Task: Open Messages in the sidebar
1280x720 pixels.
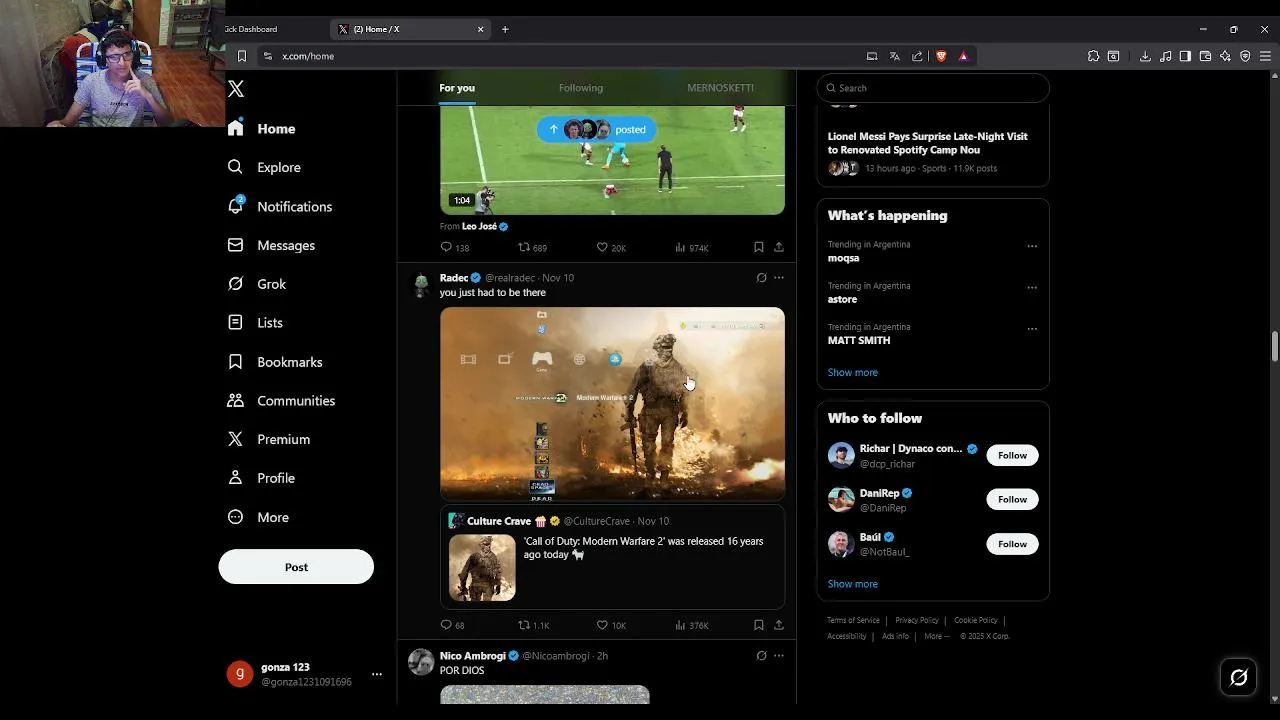Action: pyautogui.click(x=271, y=245)
